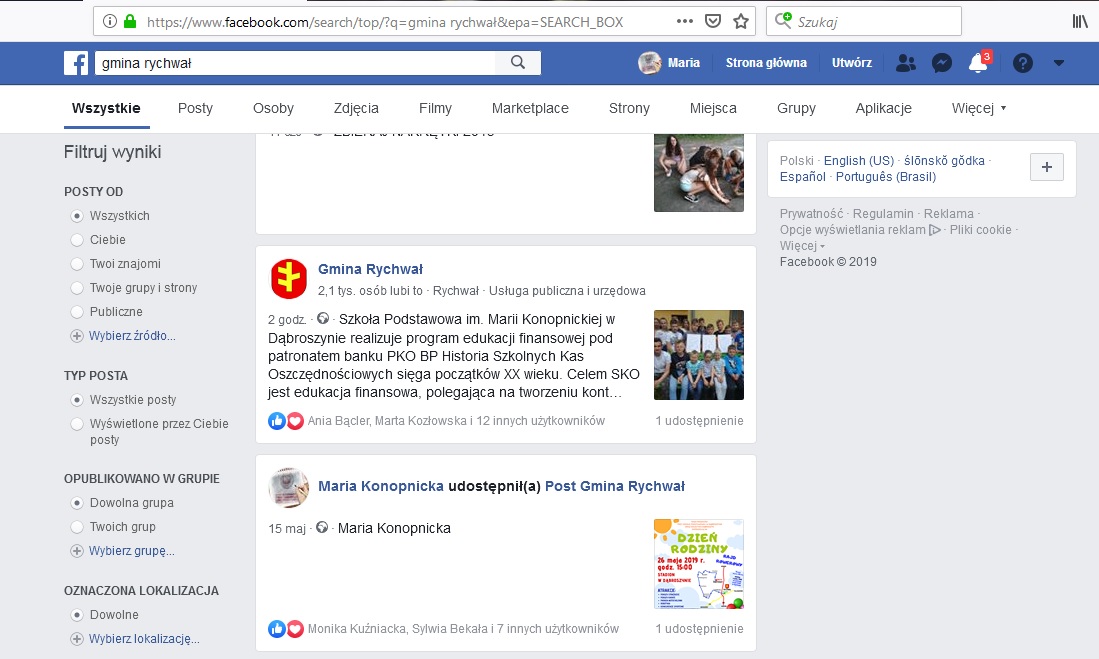Click the heart reaction icon on Gmina Rychwał post
The width and height of the screenshot is (1099, 659).
click(295, 421)
